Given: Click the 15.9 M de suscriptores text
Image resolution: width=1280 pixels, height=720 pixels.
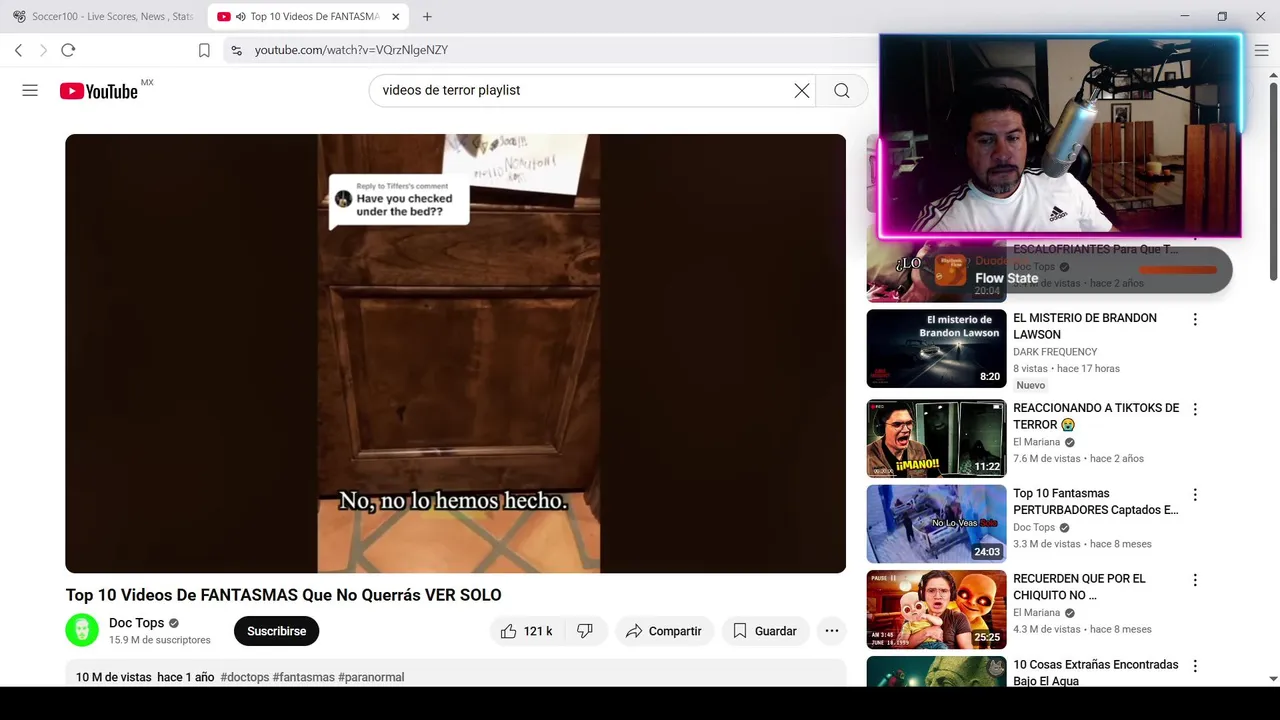Looking at the screenshot, I should pos(160,640).
